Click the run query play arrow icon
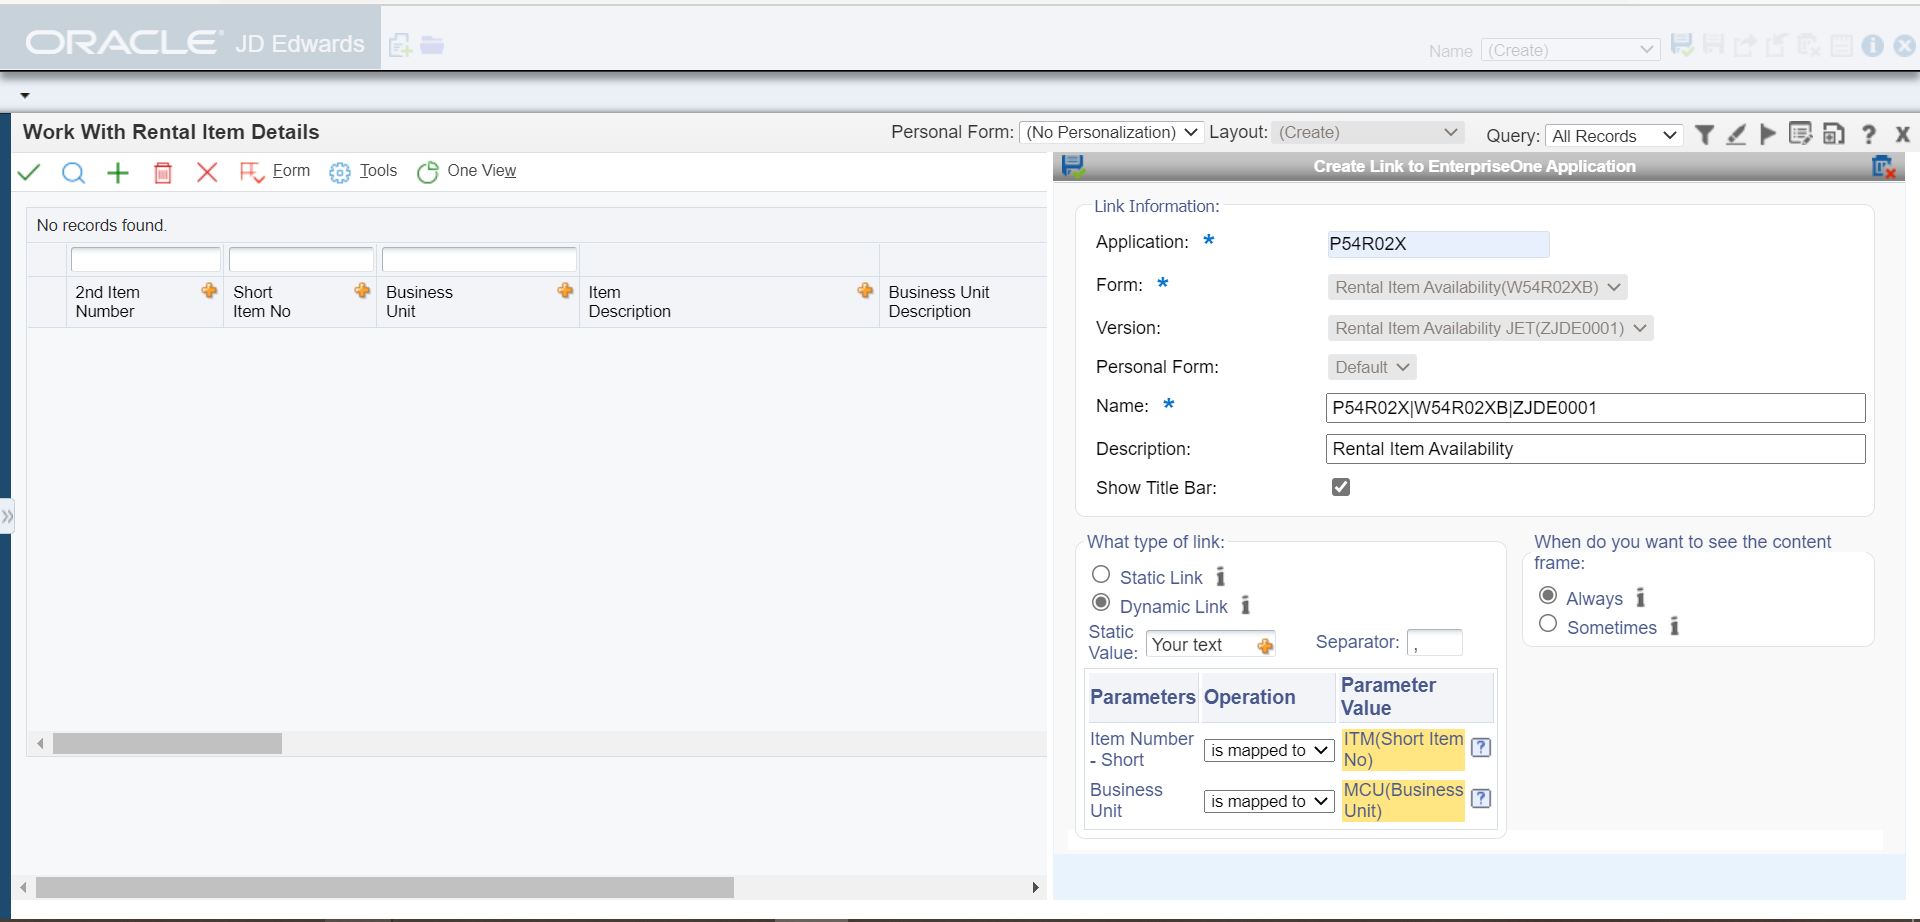The width and height of the screenshot is (1920, 922). coord(1768,134)
